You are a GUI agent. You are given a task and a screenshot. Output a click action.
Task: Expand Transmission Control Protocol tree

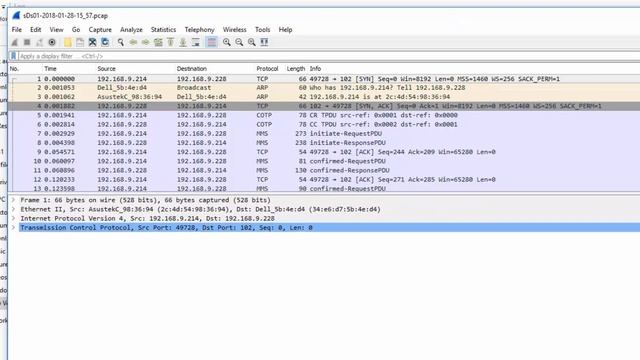point(13,227)
